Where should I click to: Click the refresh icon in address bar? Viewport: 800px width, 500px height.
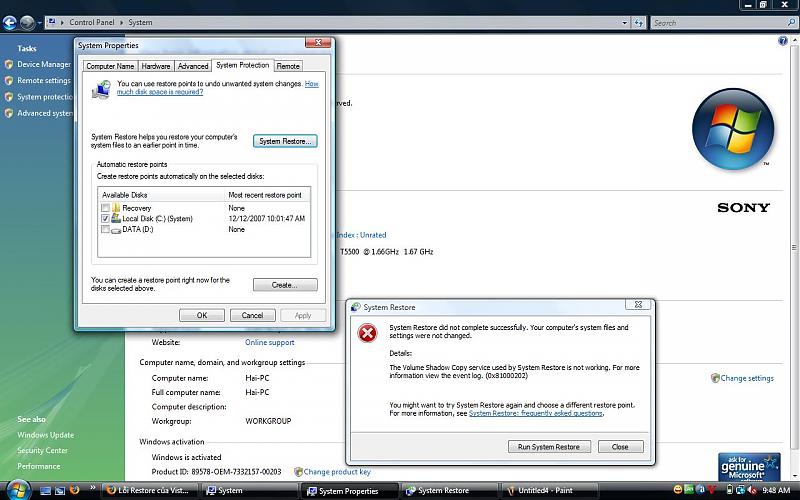pos(639,22)
